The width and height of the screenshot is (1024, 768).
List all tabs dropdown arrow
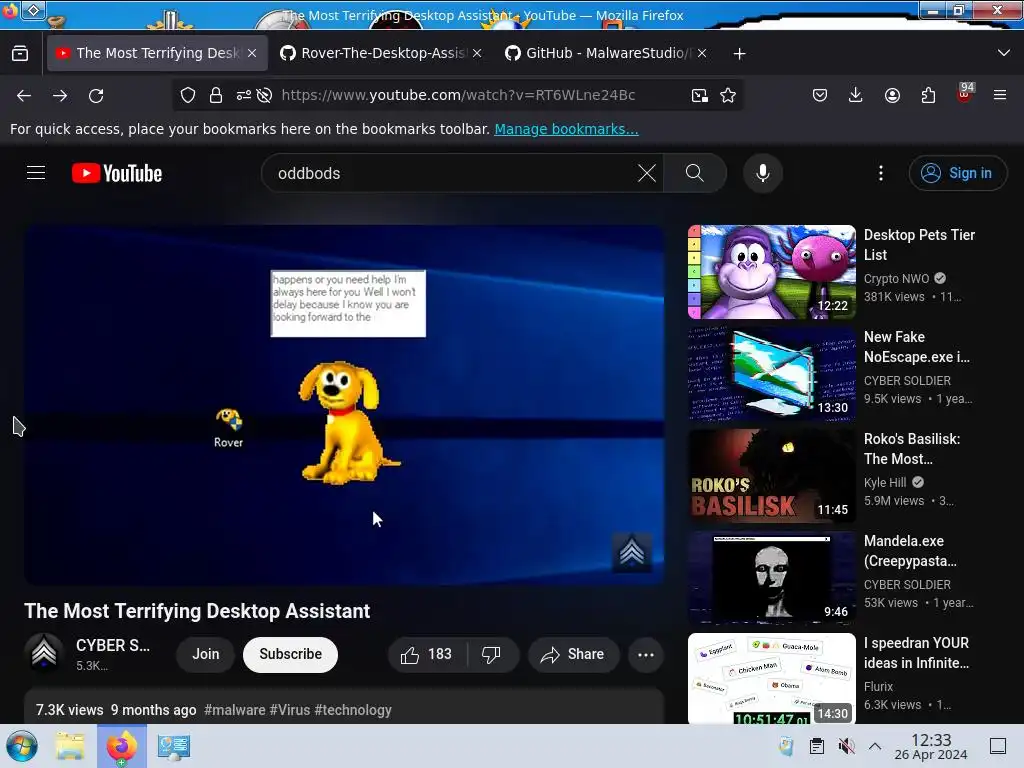[1004, 53]
